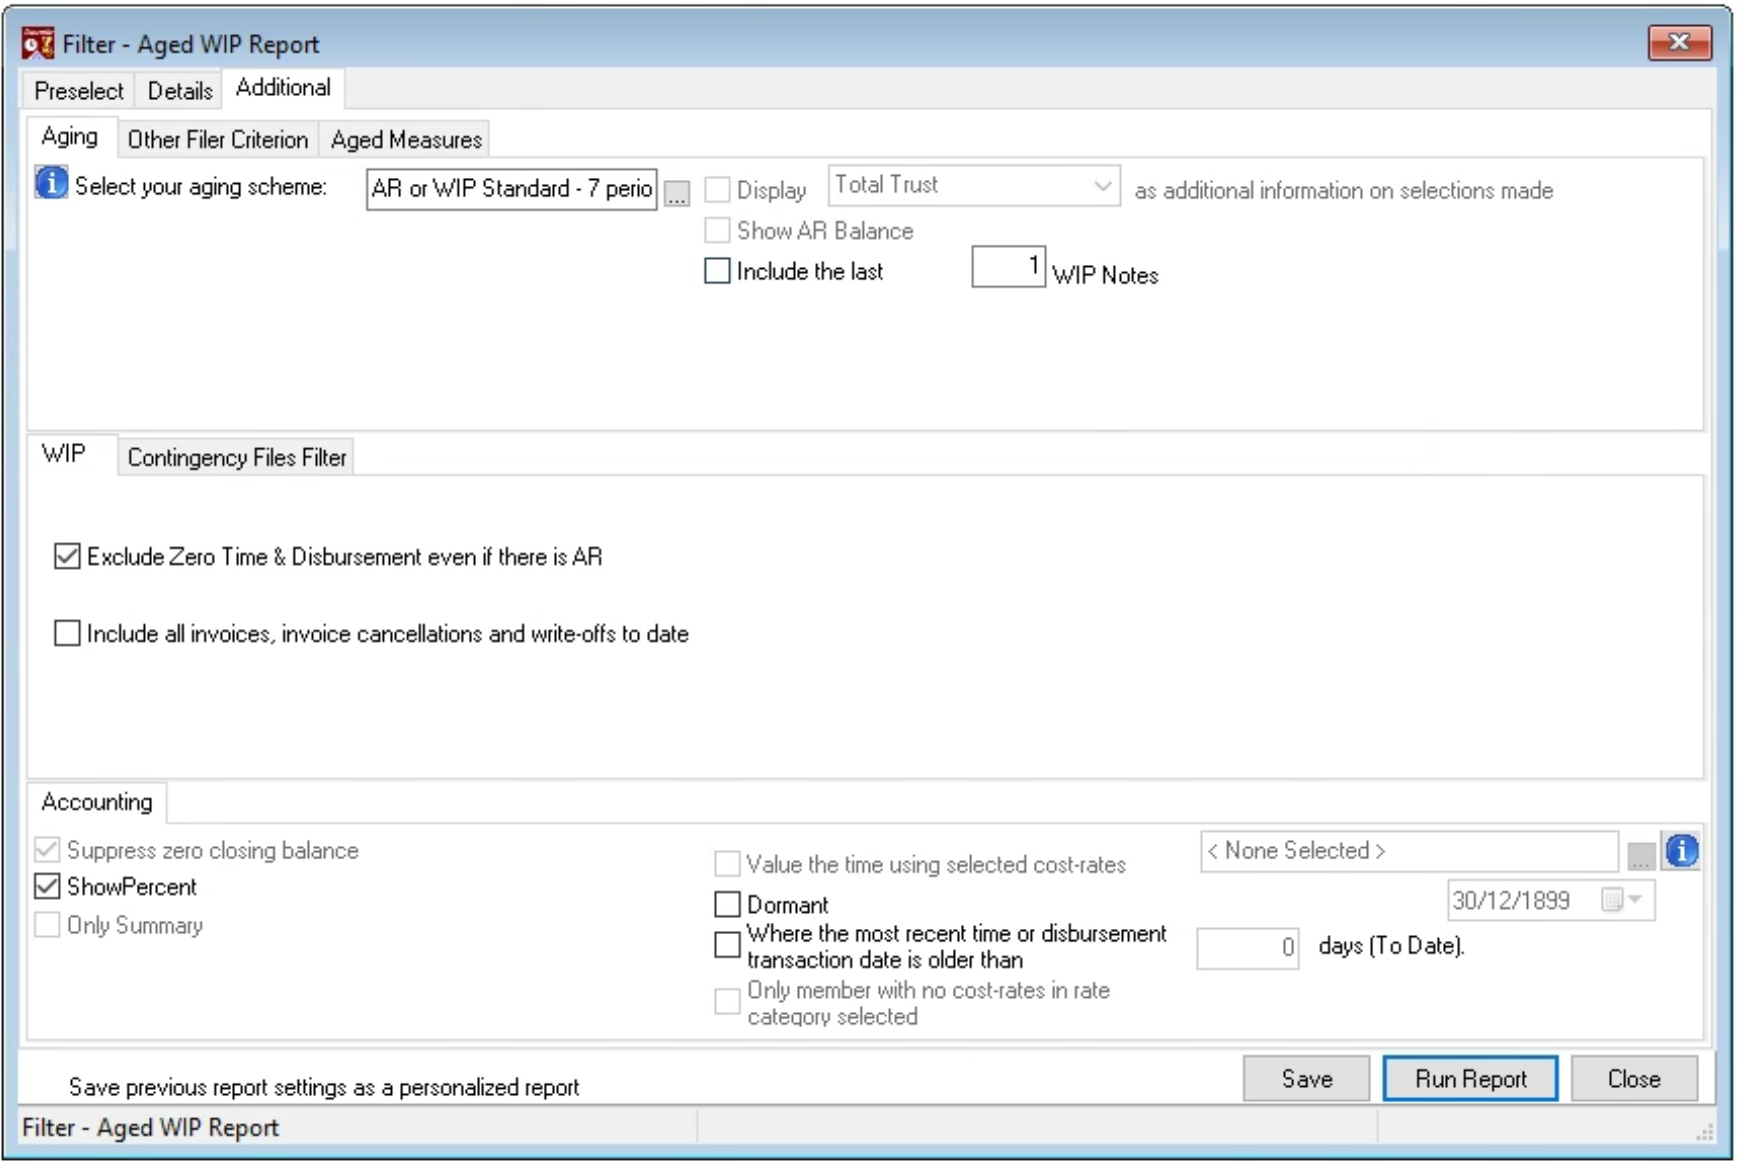This screenshot has height=1162, width=1742.
Task: Toggle Value the time using selected cost-rates
Action: point(727,864)
